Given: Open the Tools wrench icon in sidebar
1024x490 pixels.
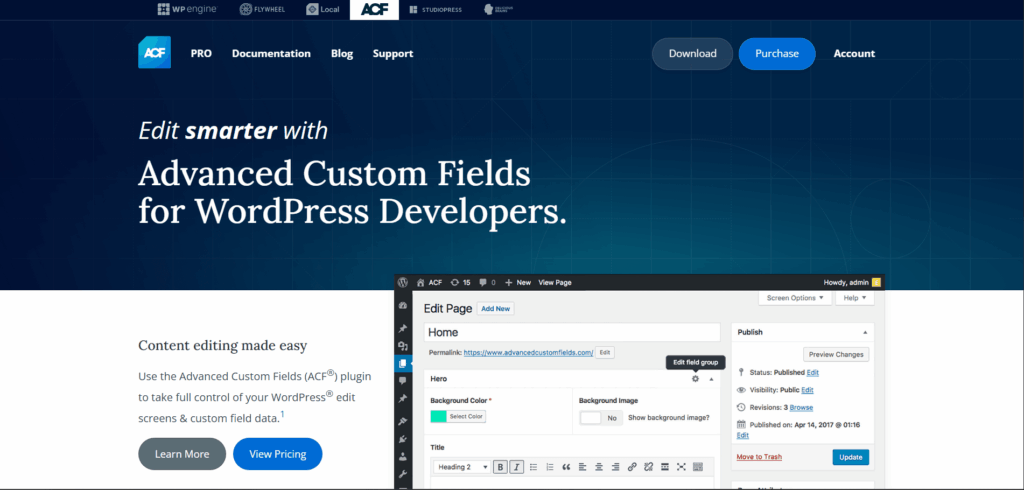Looking at the screenshot, I should pos(403,474).
